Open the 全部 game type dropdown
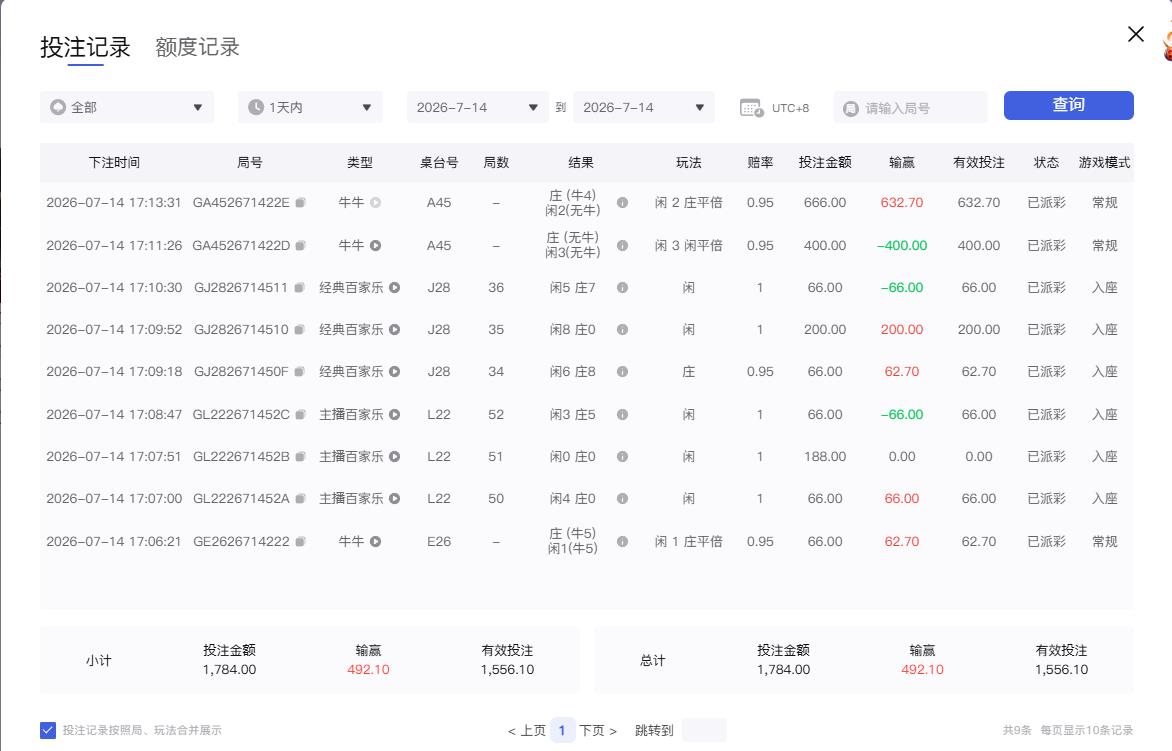The width and height of the screenshot is (1172, 751). click(127, 107)
